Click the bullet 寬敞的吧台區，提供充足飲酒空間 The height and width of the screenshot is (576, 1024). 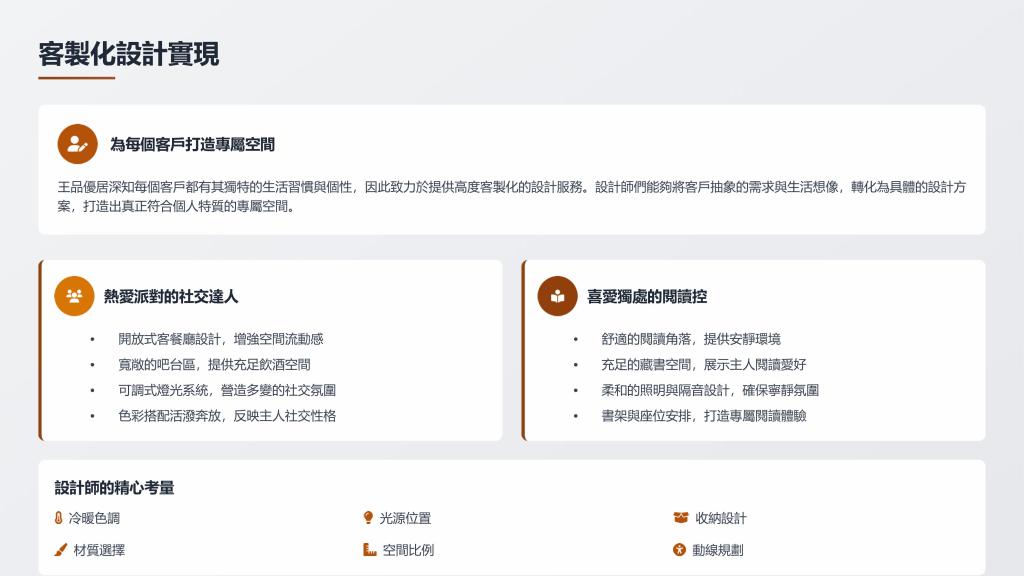pyautogui.click(x=214, y=365)
